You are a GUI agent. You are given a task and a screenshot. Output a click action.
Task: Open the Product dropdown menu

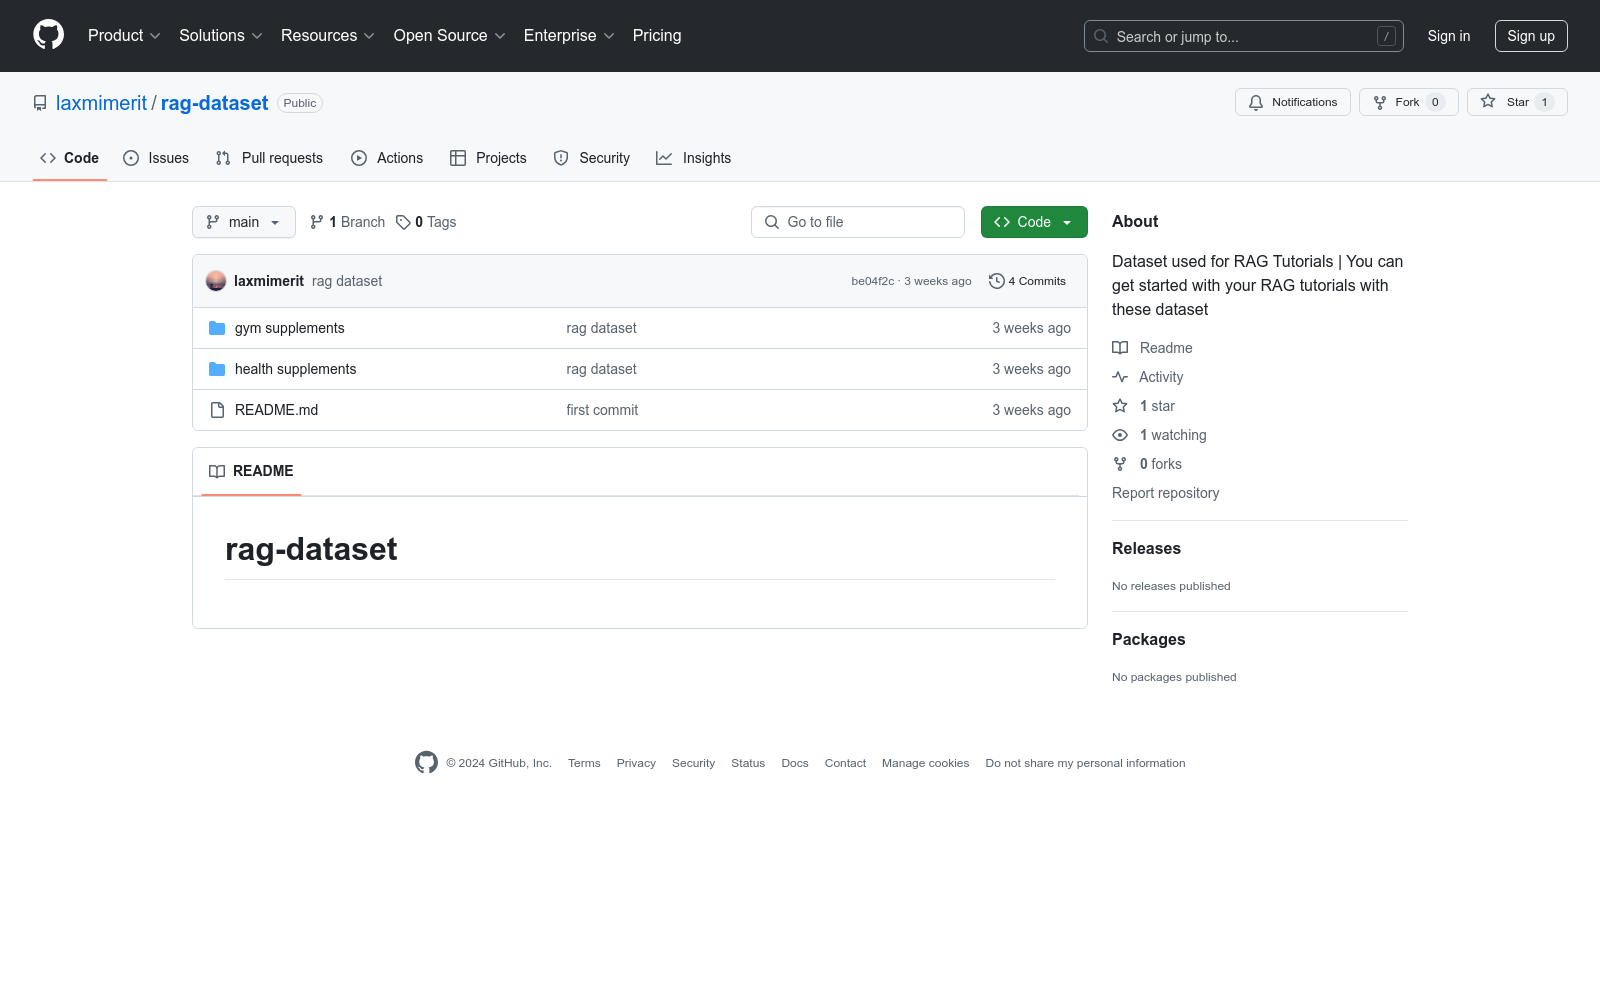(x=124, y=35)
